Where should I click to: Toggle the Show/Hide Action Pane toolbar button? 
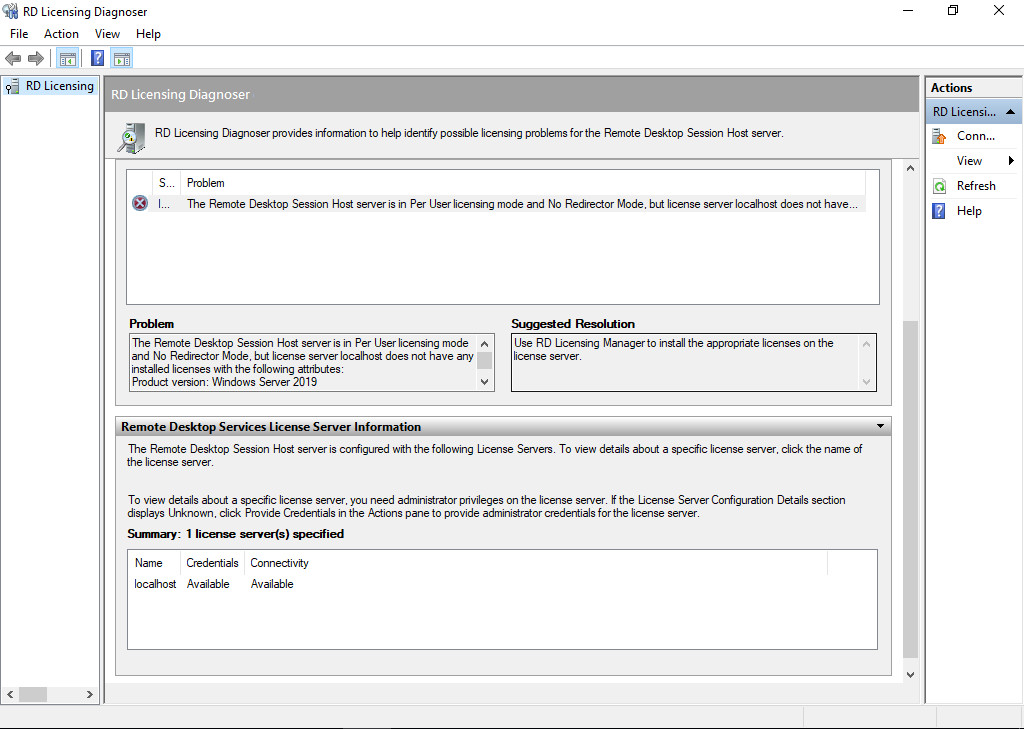coord(122,58)
